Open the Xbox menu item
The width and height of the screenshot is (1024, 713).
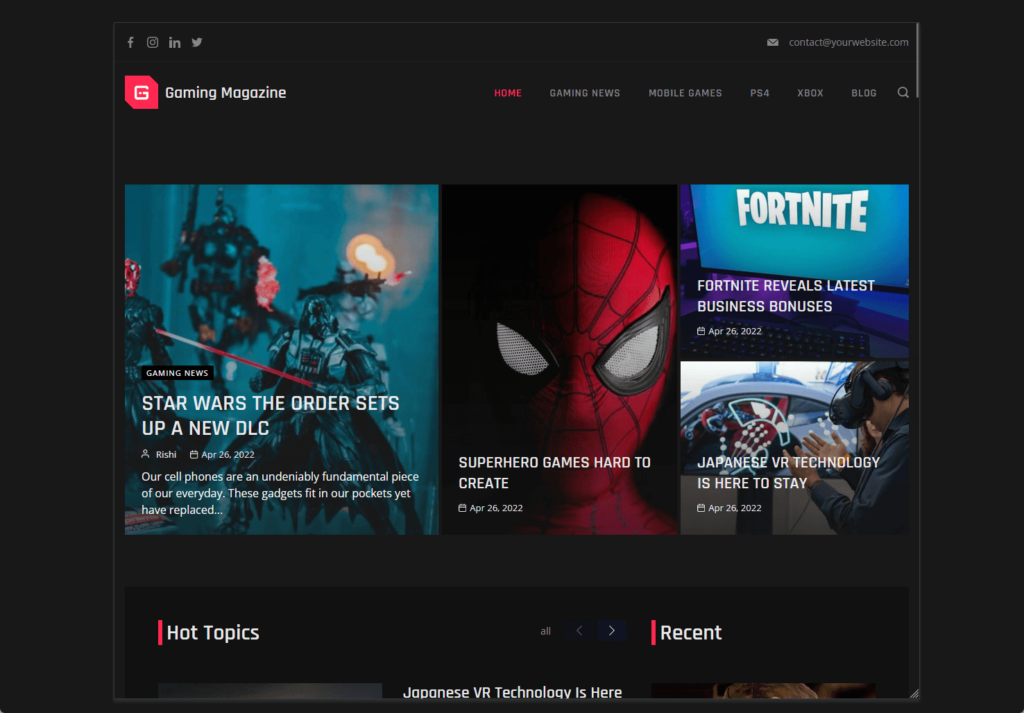[810, 93]
